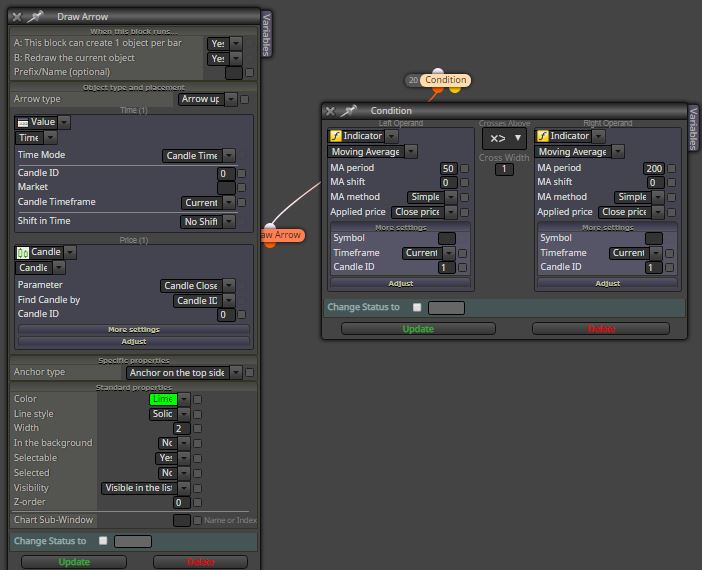702x570 pixels.
Task: Pin the Draw Arrow panel
Action: pos(35,17)
